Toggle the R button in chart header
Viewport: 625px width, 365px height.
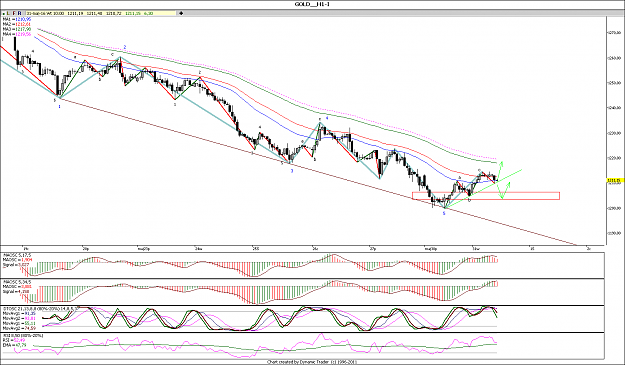[x=20, y=13]
